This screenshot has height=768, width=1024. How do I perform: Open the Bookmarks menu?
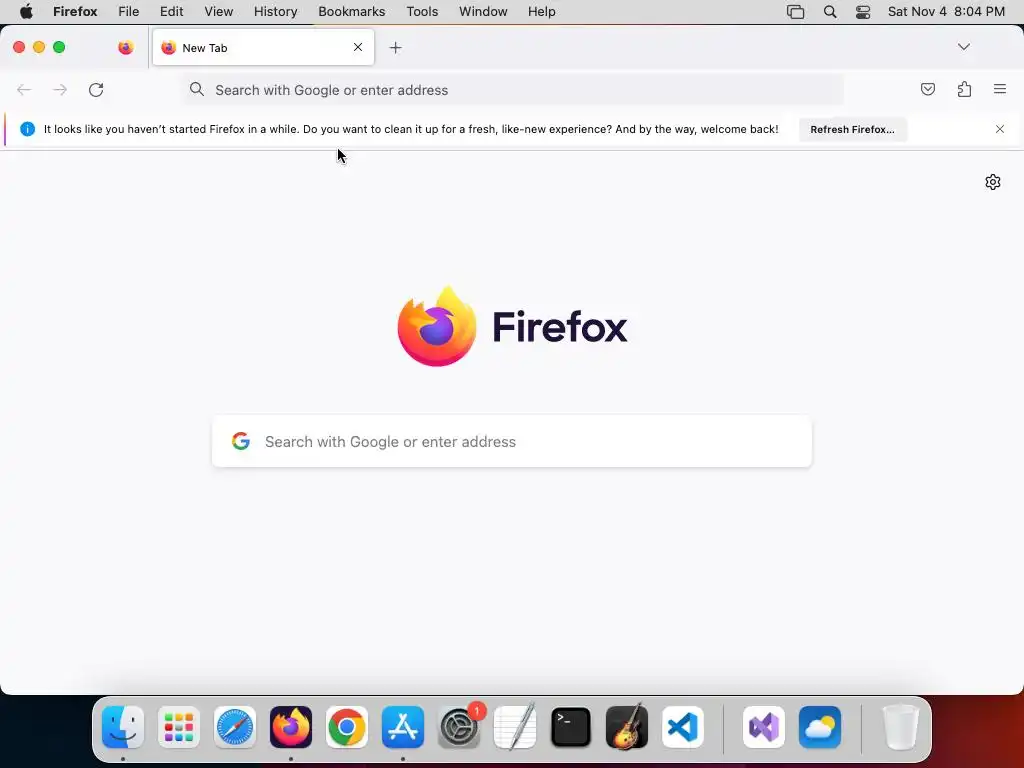click(x=352, y=12)
